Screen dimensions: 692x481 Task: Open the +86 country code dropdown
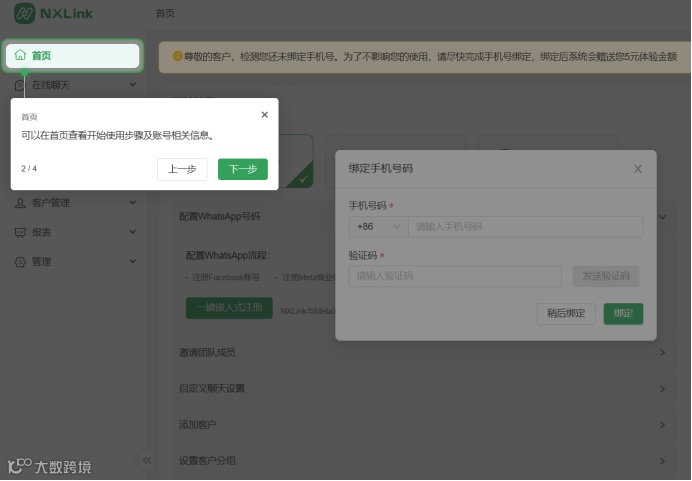378,227
